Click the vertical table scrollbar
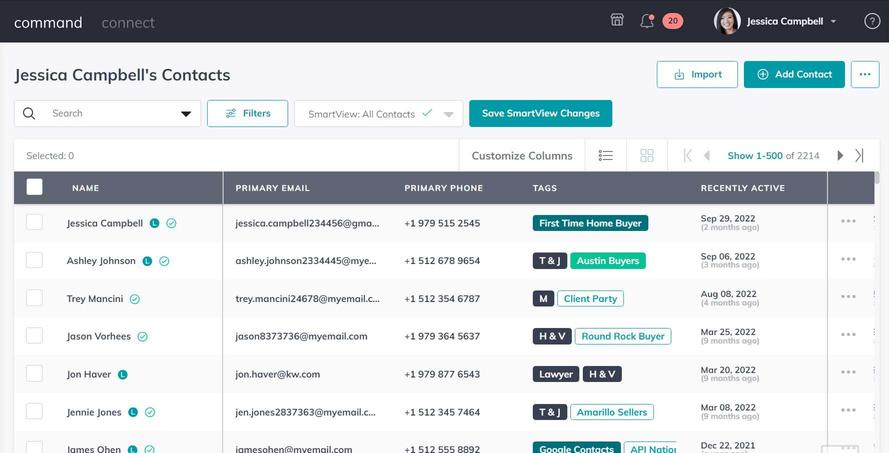 tap(877, 178)
